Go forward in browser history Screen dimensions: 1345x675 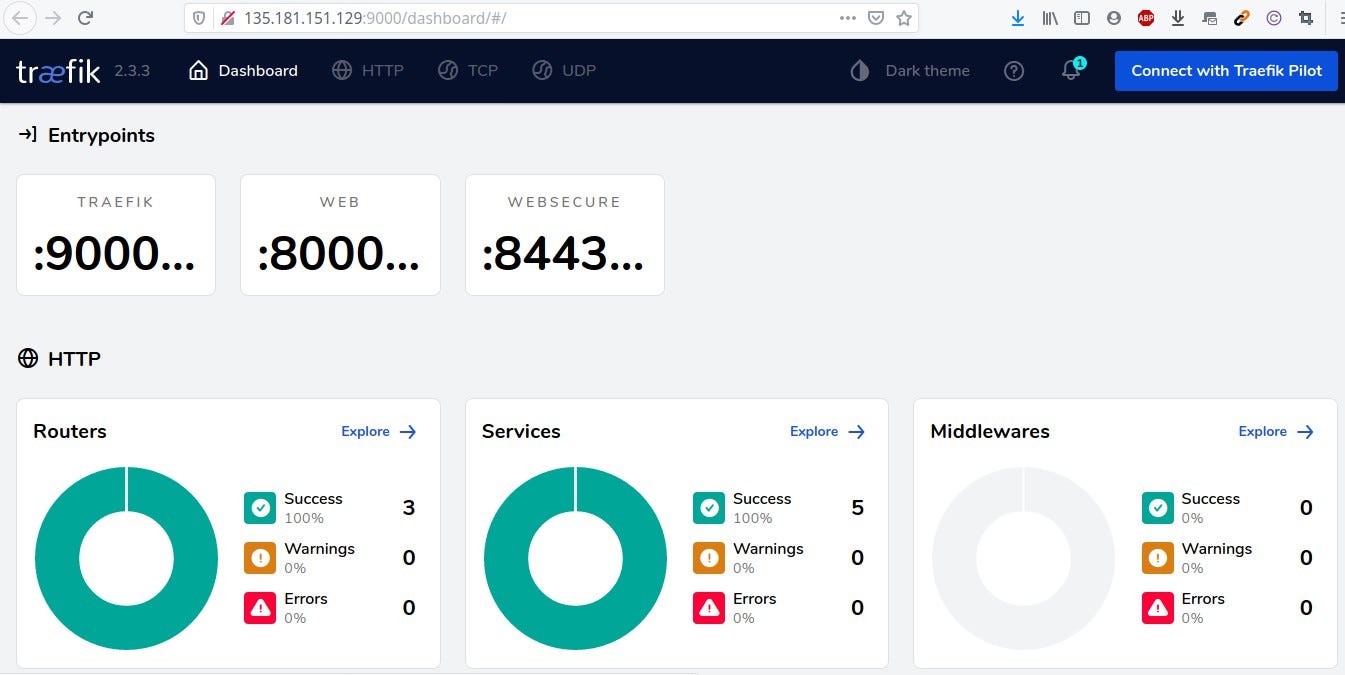point(53,18)
